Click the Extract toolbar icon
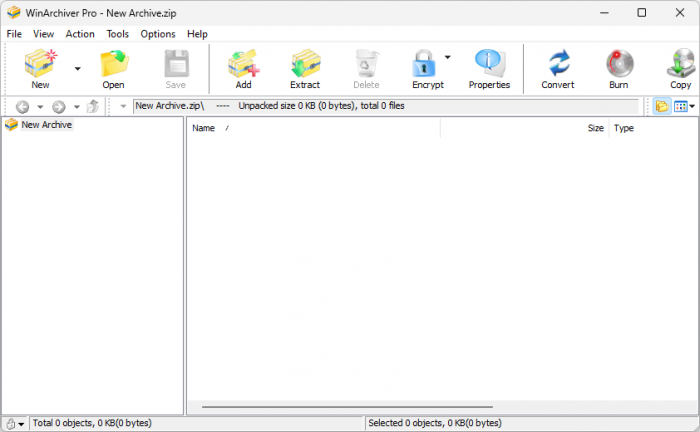 click(x=305, y=66)
